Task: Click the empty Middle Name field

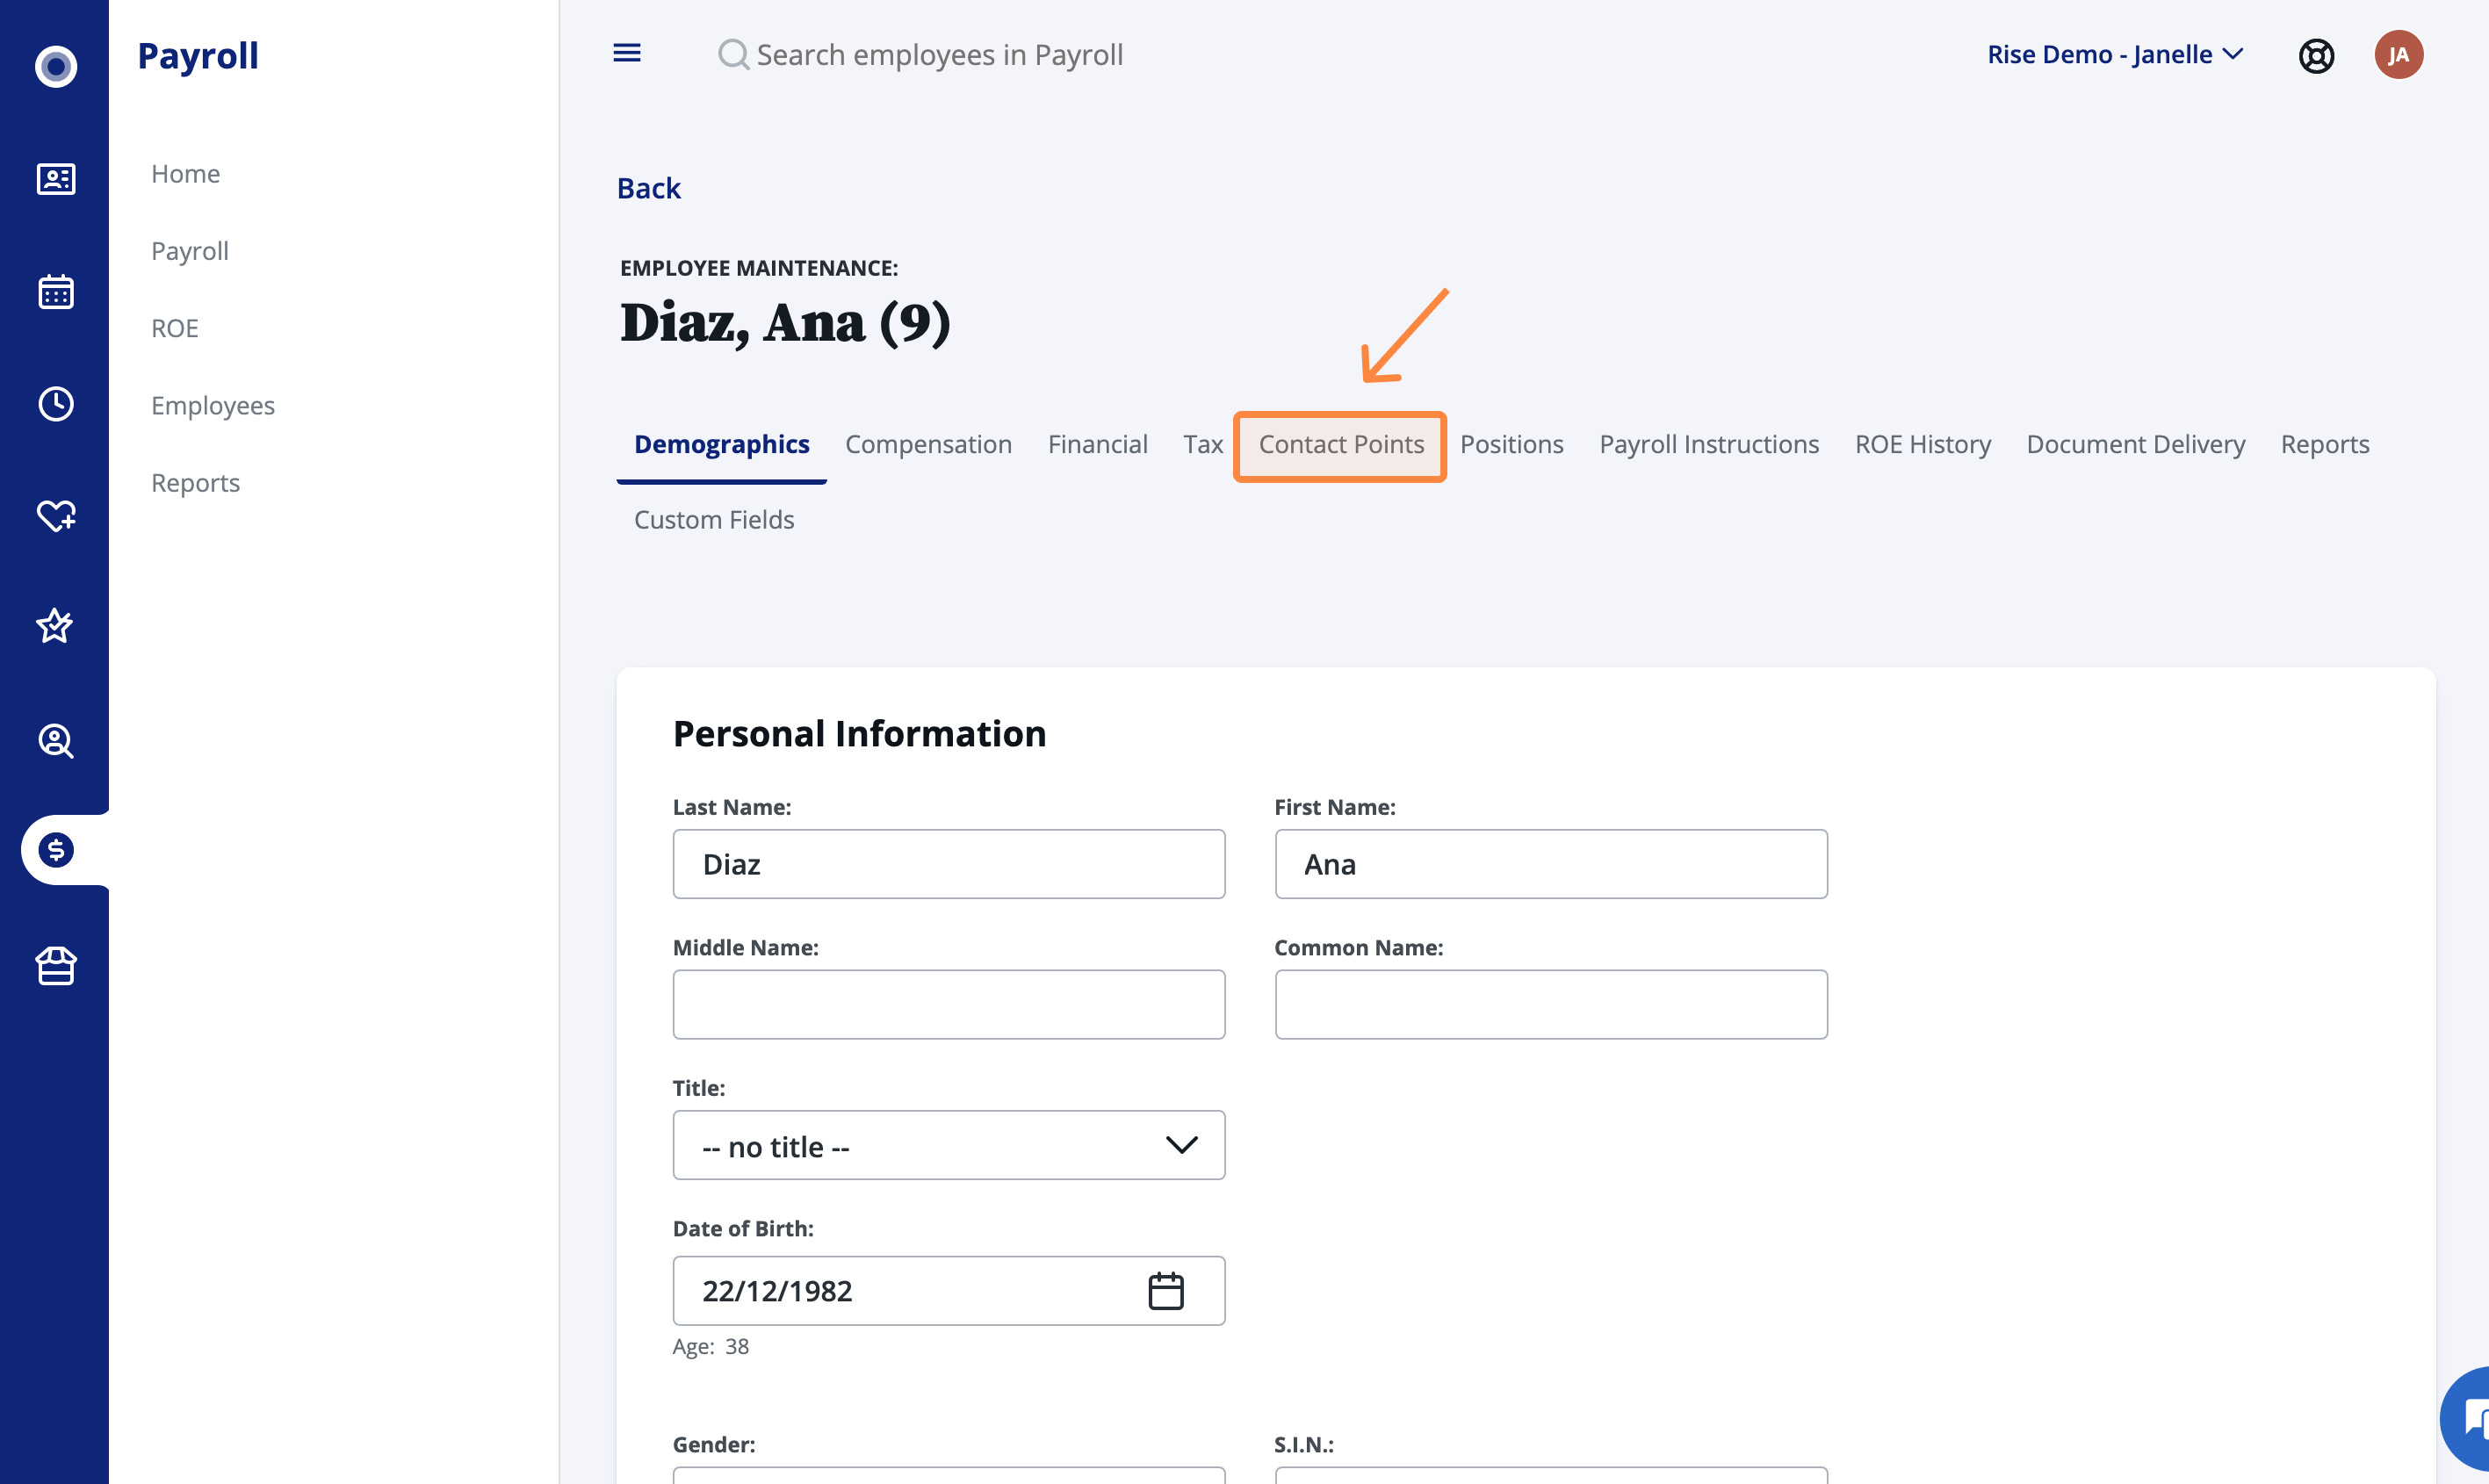Action: click(949, 1004)
